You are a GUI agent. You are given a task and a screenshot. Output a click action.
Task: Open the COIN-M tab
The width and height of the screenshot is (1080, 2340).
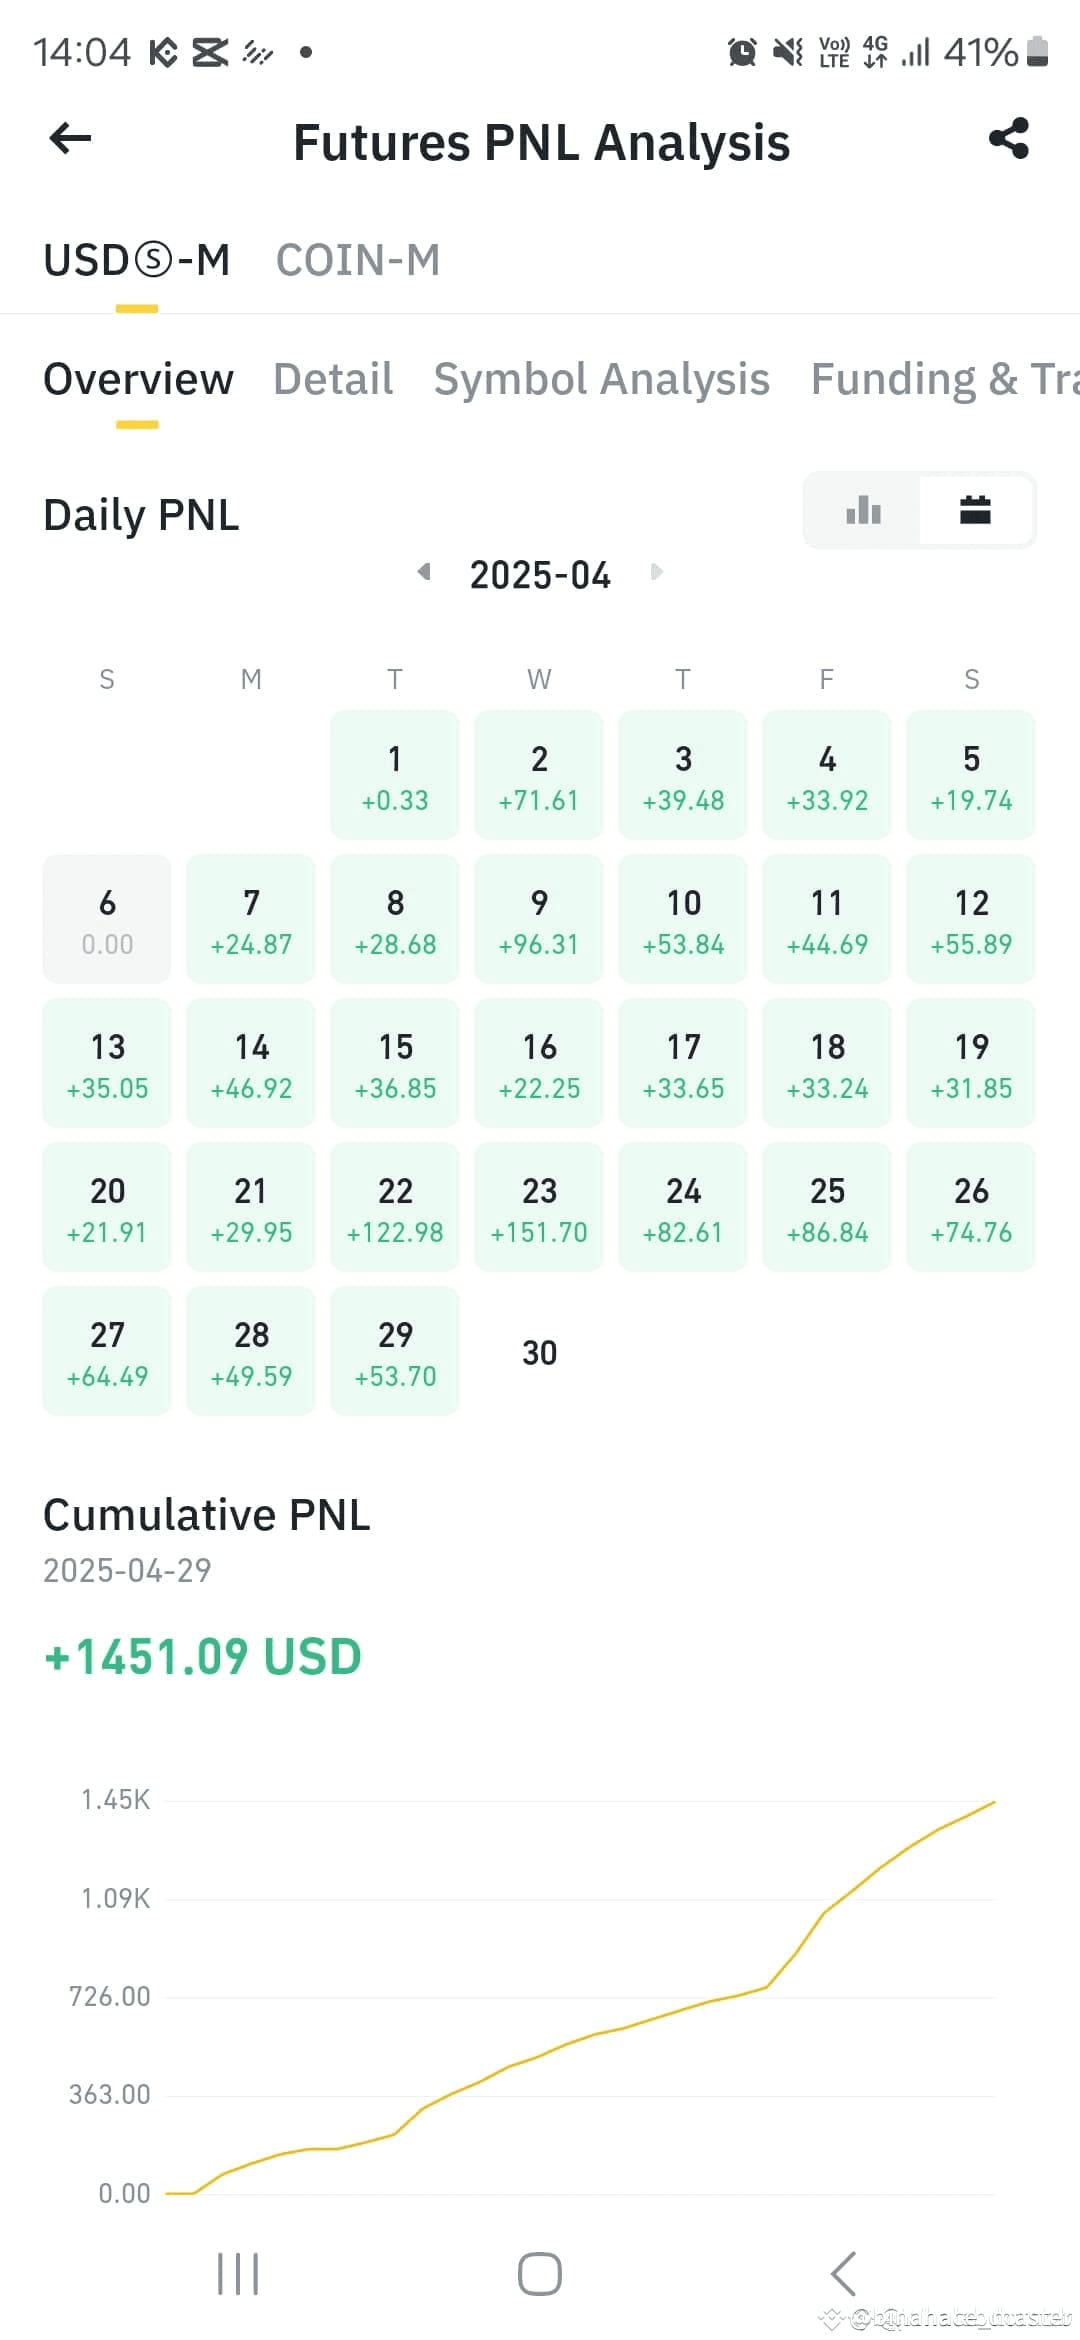[358, 260]
